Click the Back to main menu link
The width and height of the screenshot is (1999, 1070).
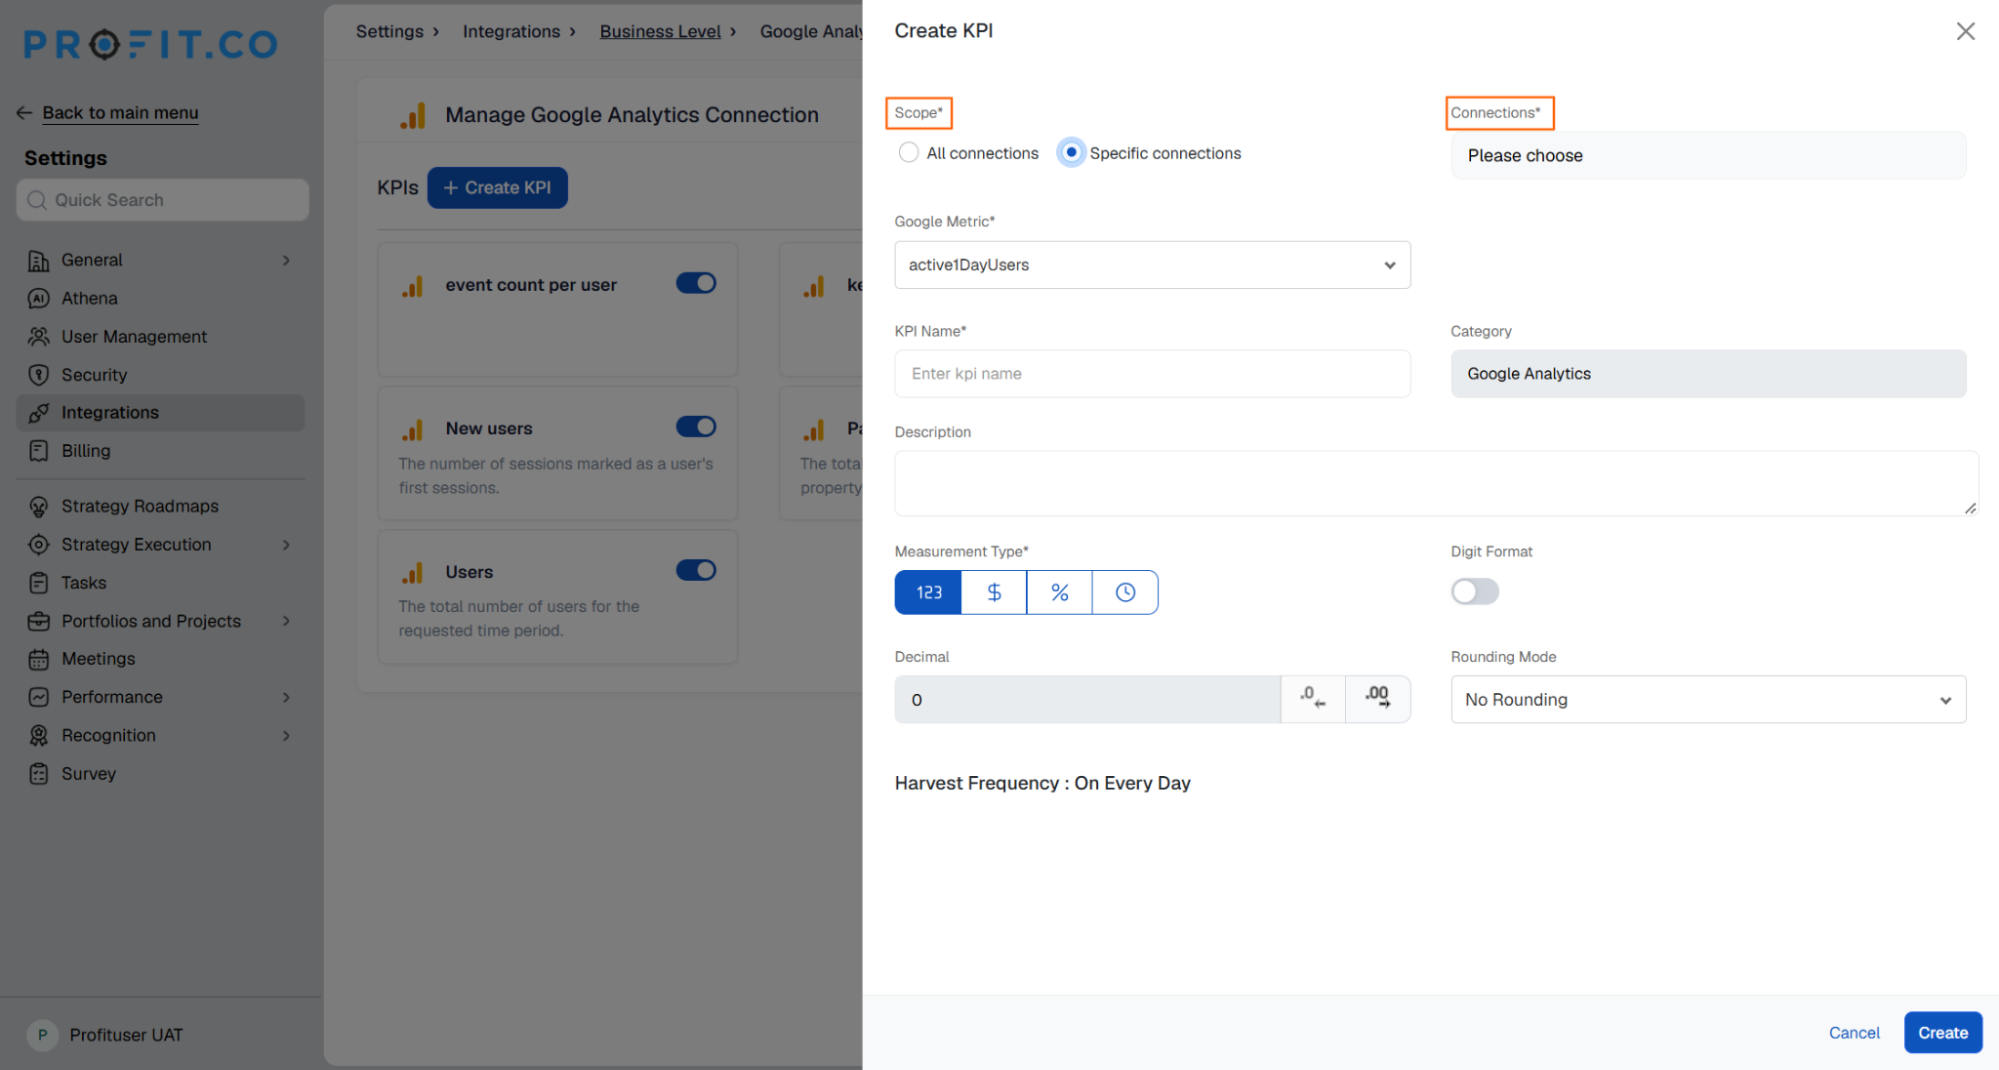120,113
